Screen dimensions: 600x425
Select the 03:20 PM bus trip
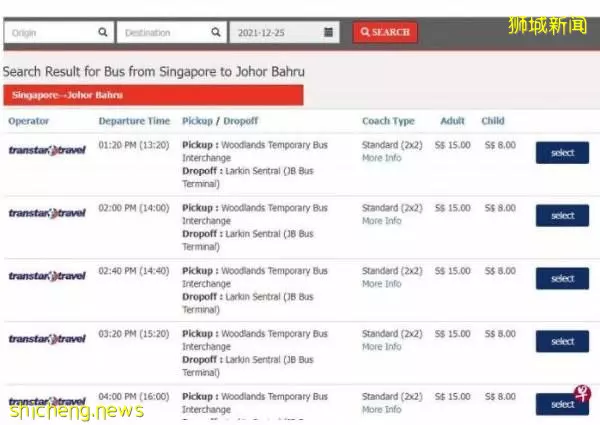pos(562,341)
